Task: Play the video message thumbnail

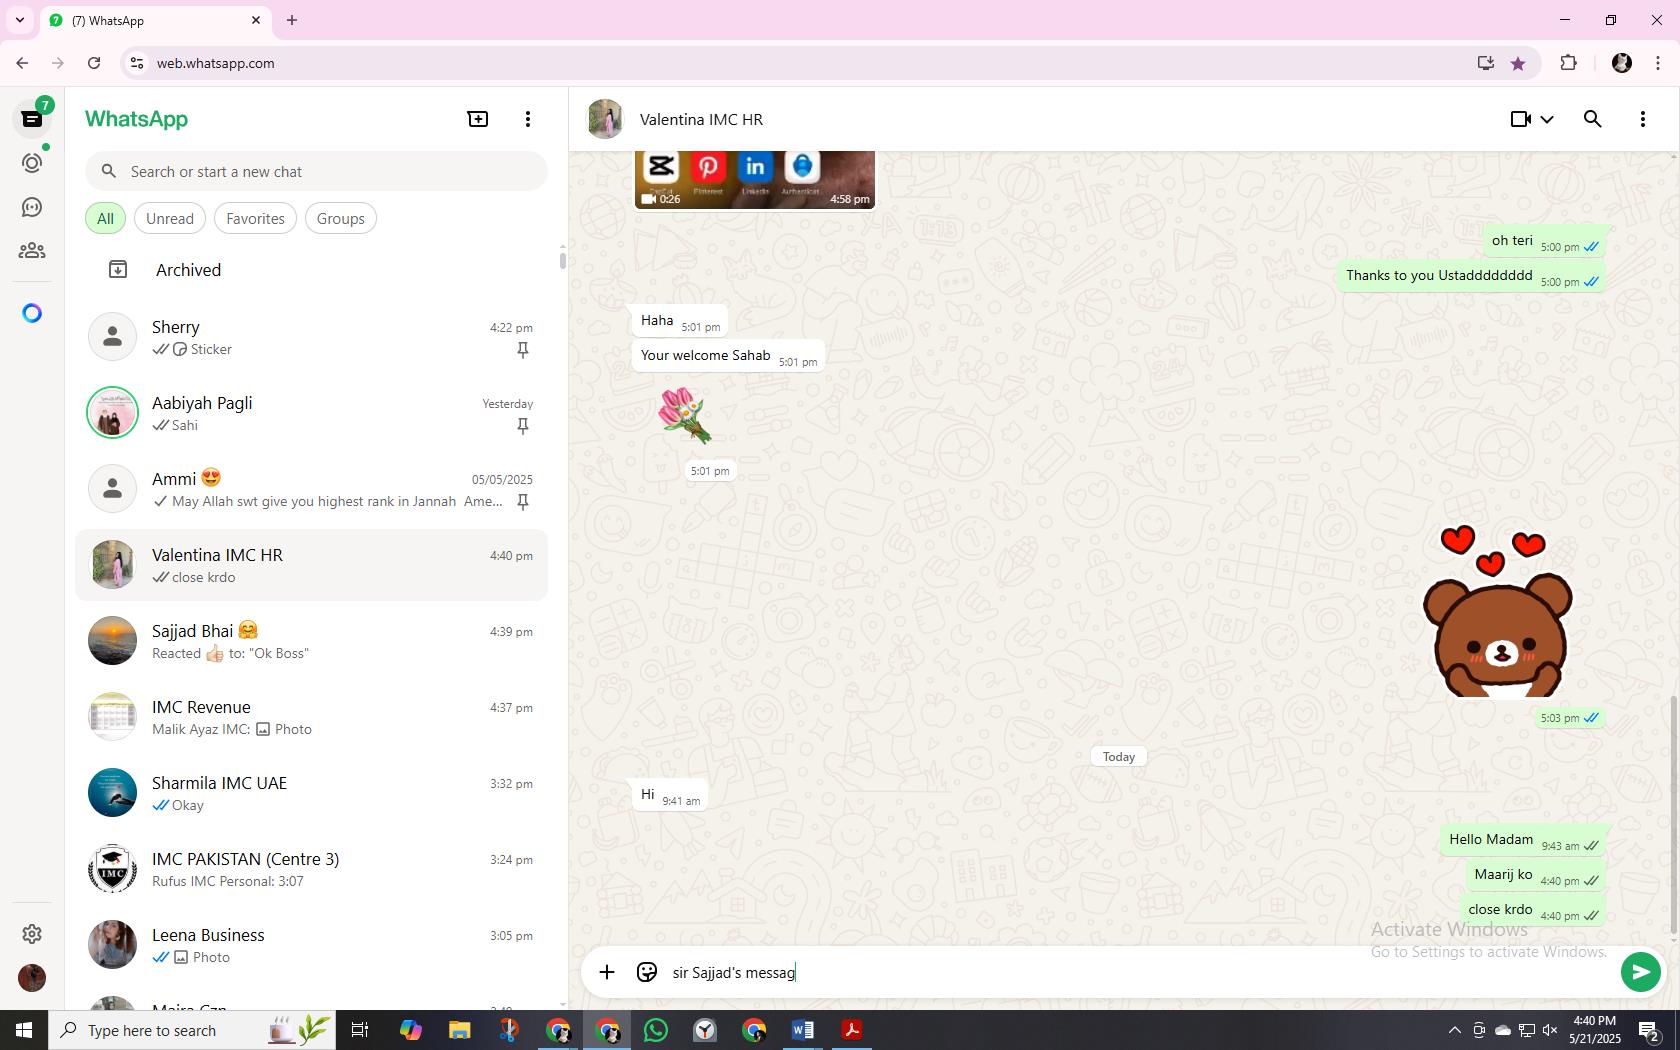Action: tap(755, 180)
